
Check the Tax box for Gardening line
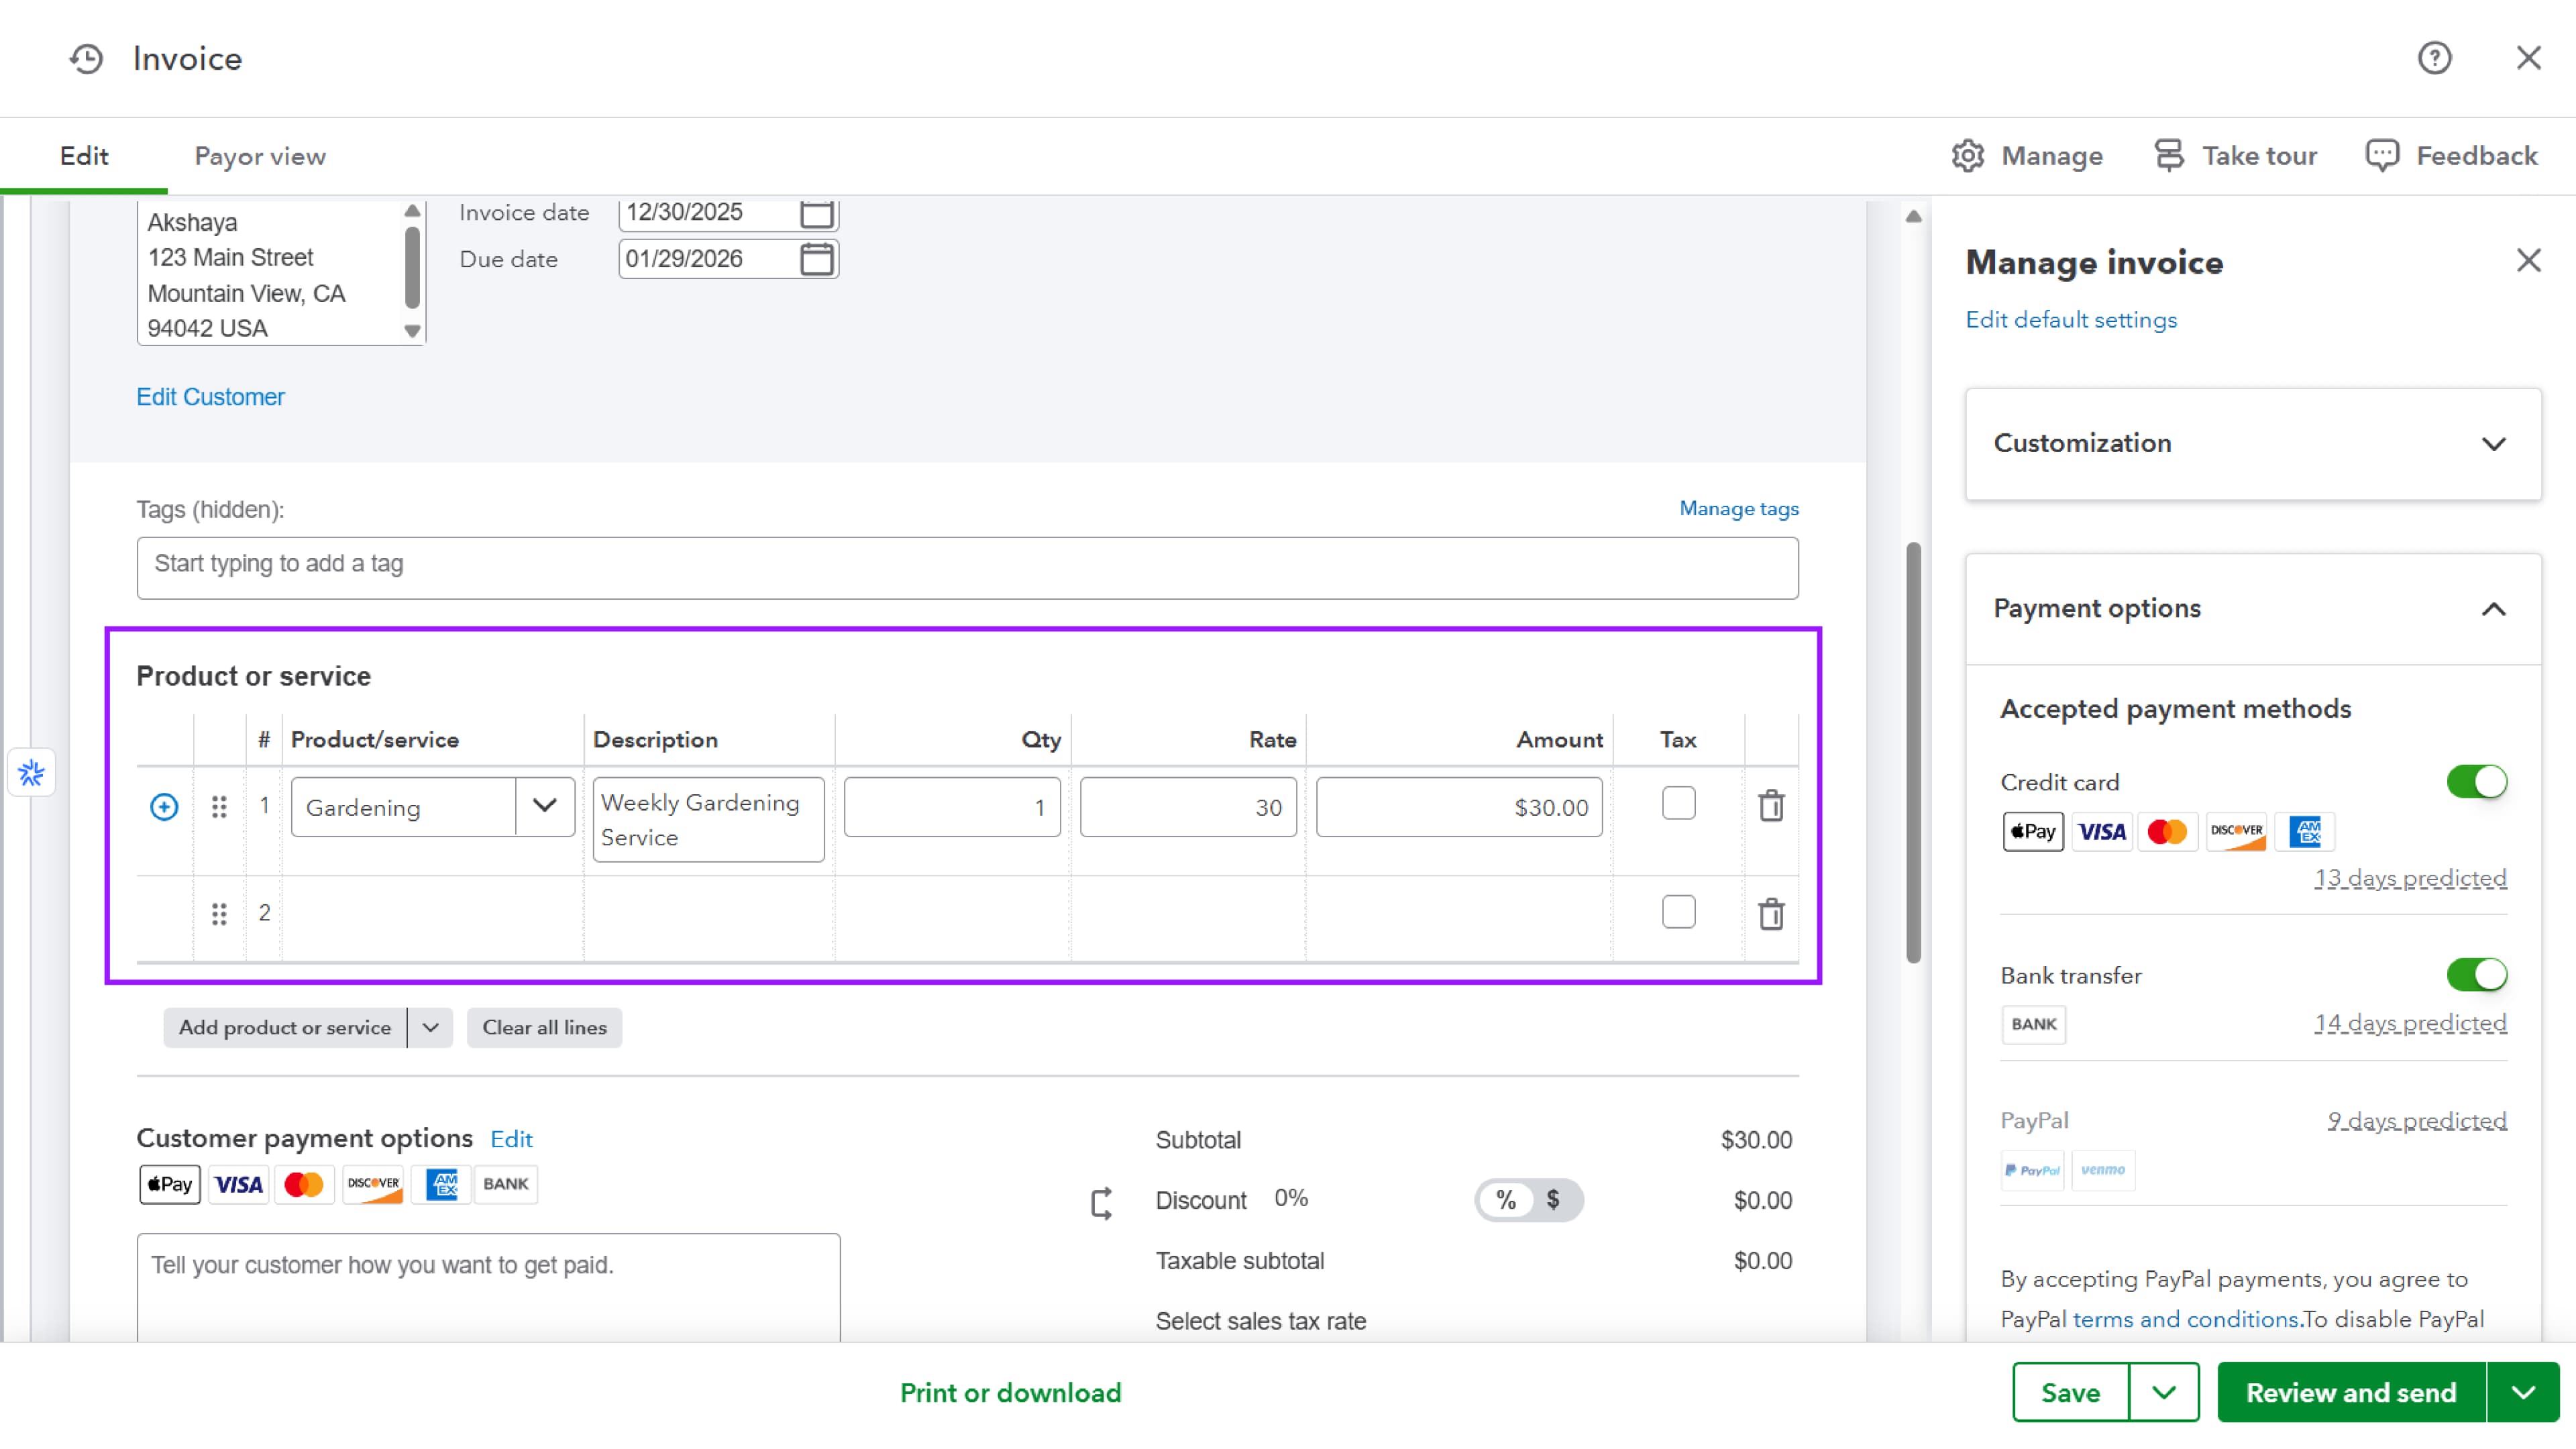(1678, 803)
